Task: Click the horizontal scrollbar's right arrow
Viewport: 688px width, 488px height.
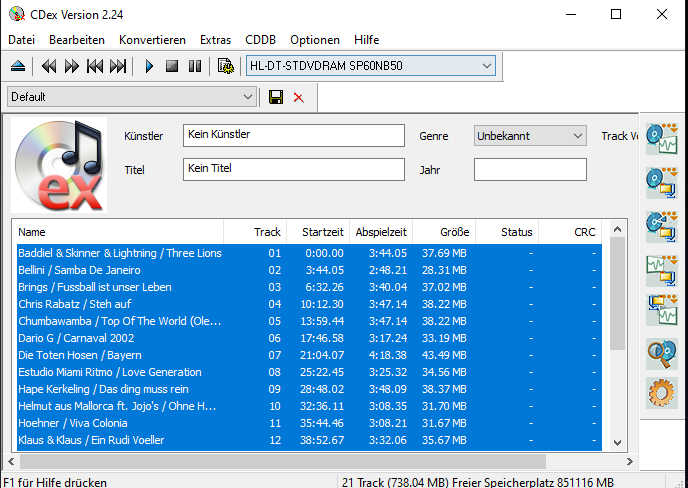Action: pyautogui.click(x=630, y=461)
